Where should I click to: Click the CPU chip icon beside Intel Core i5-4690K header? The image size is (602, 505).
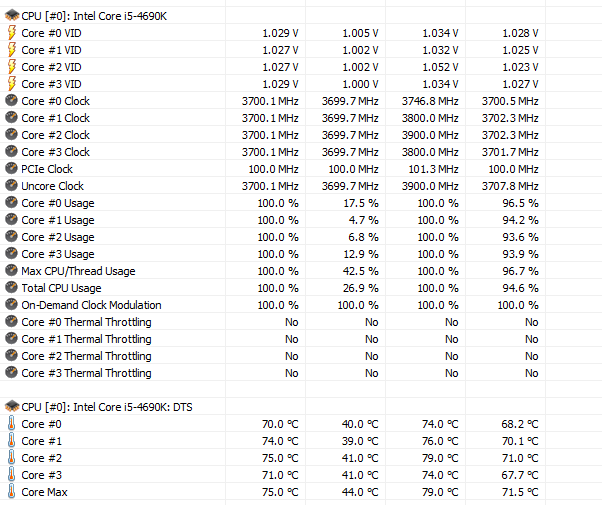coord(12,16)
